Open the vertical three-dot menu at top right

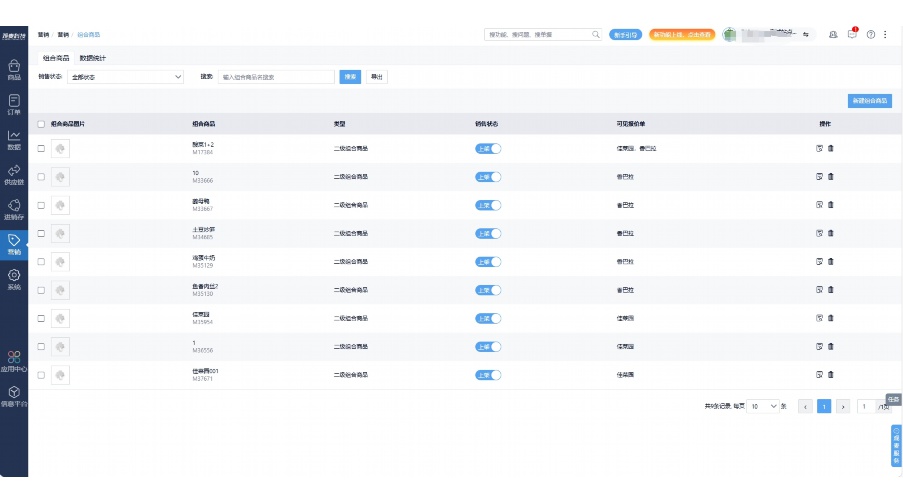click(x=885, y=34)
